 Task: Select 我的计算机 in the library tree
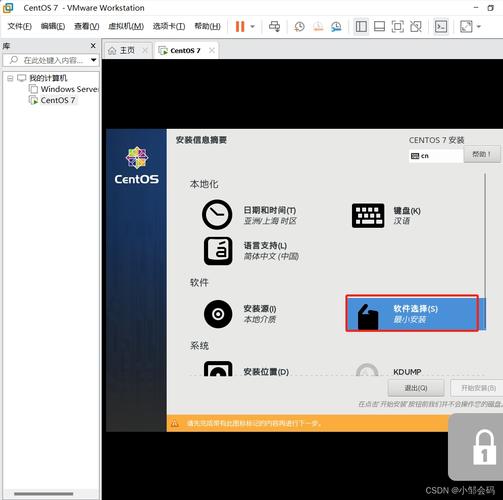pyautogui.click(x=48, y=78)
